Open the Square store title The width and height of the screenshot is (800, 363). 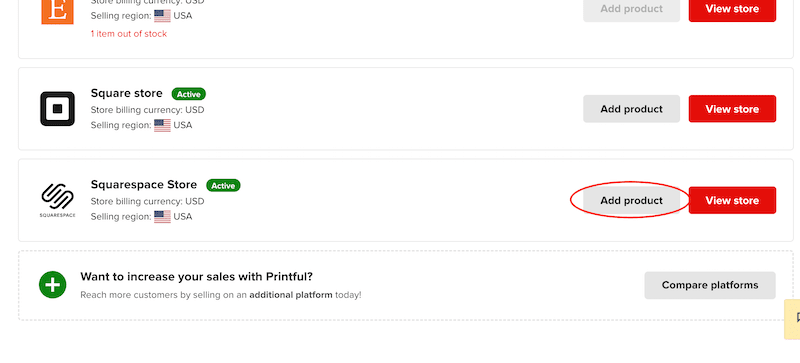point(127,93)
